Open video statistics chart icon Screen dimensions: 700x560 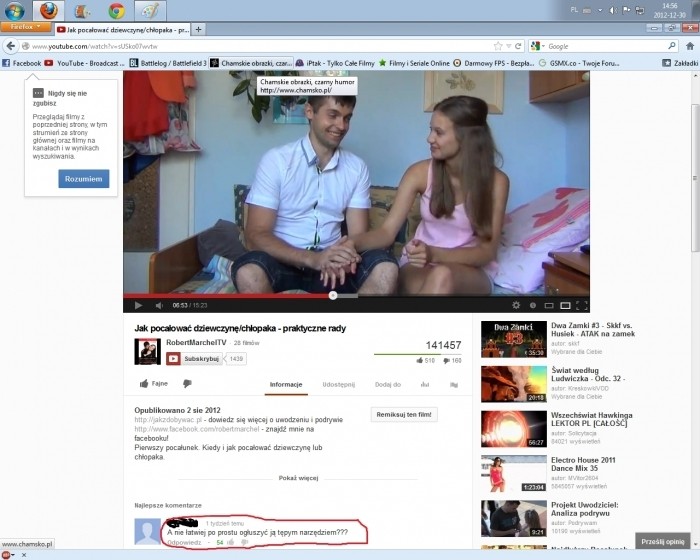425,384
